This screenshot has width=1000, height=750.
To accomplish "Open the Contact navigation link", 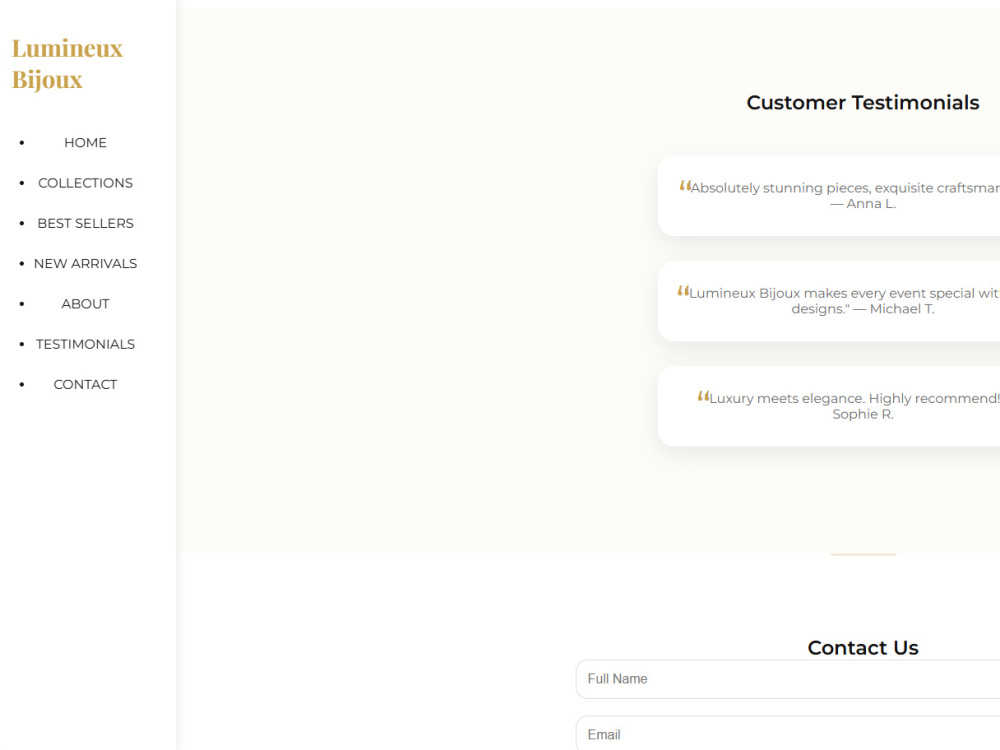I will (85, 385).
